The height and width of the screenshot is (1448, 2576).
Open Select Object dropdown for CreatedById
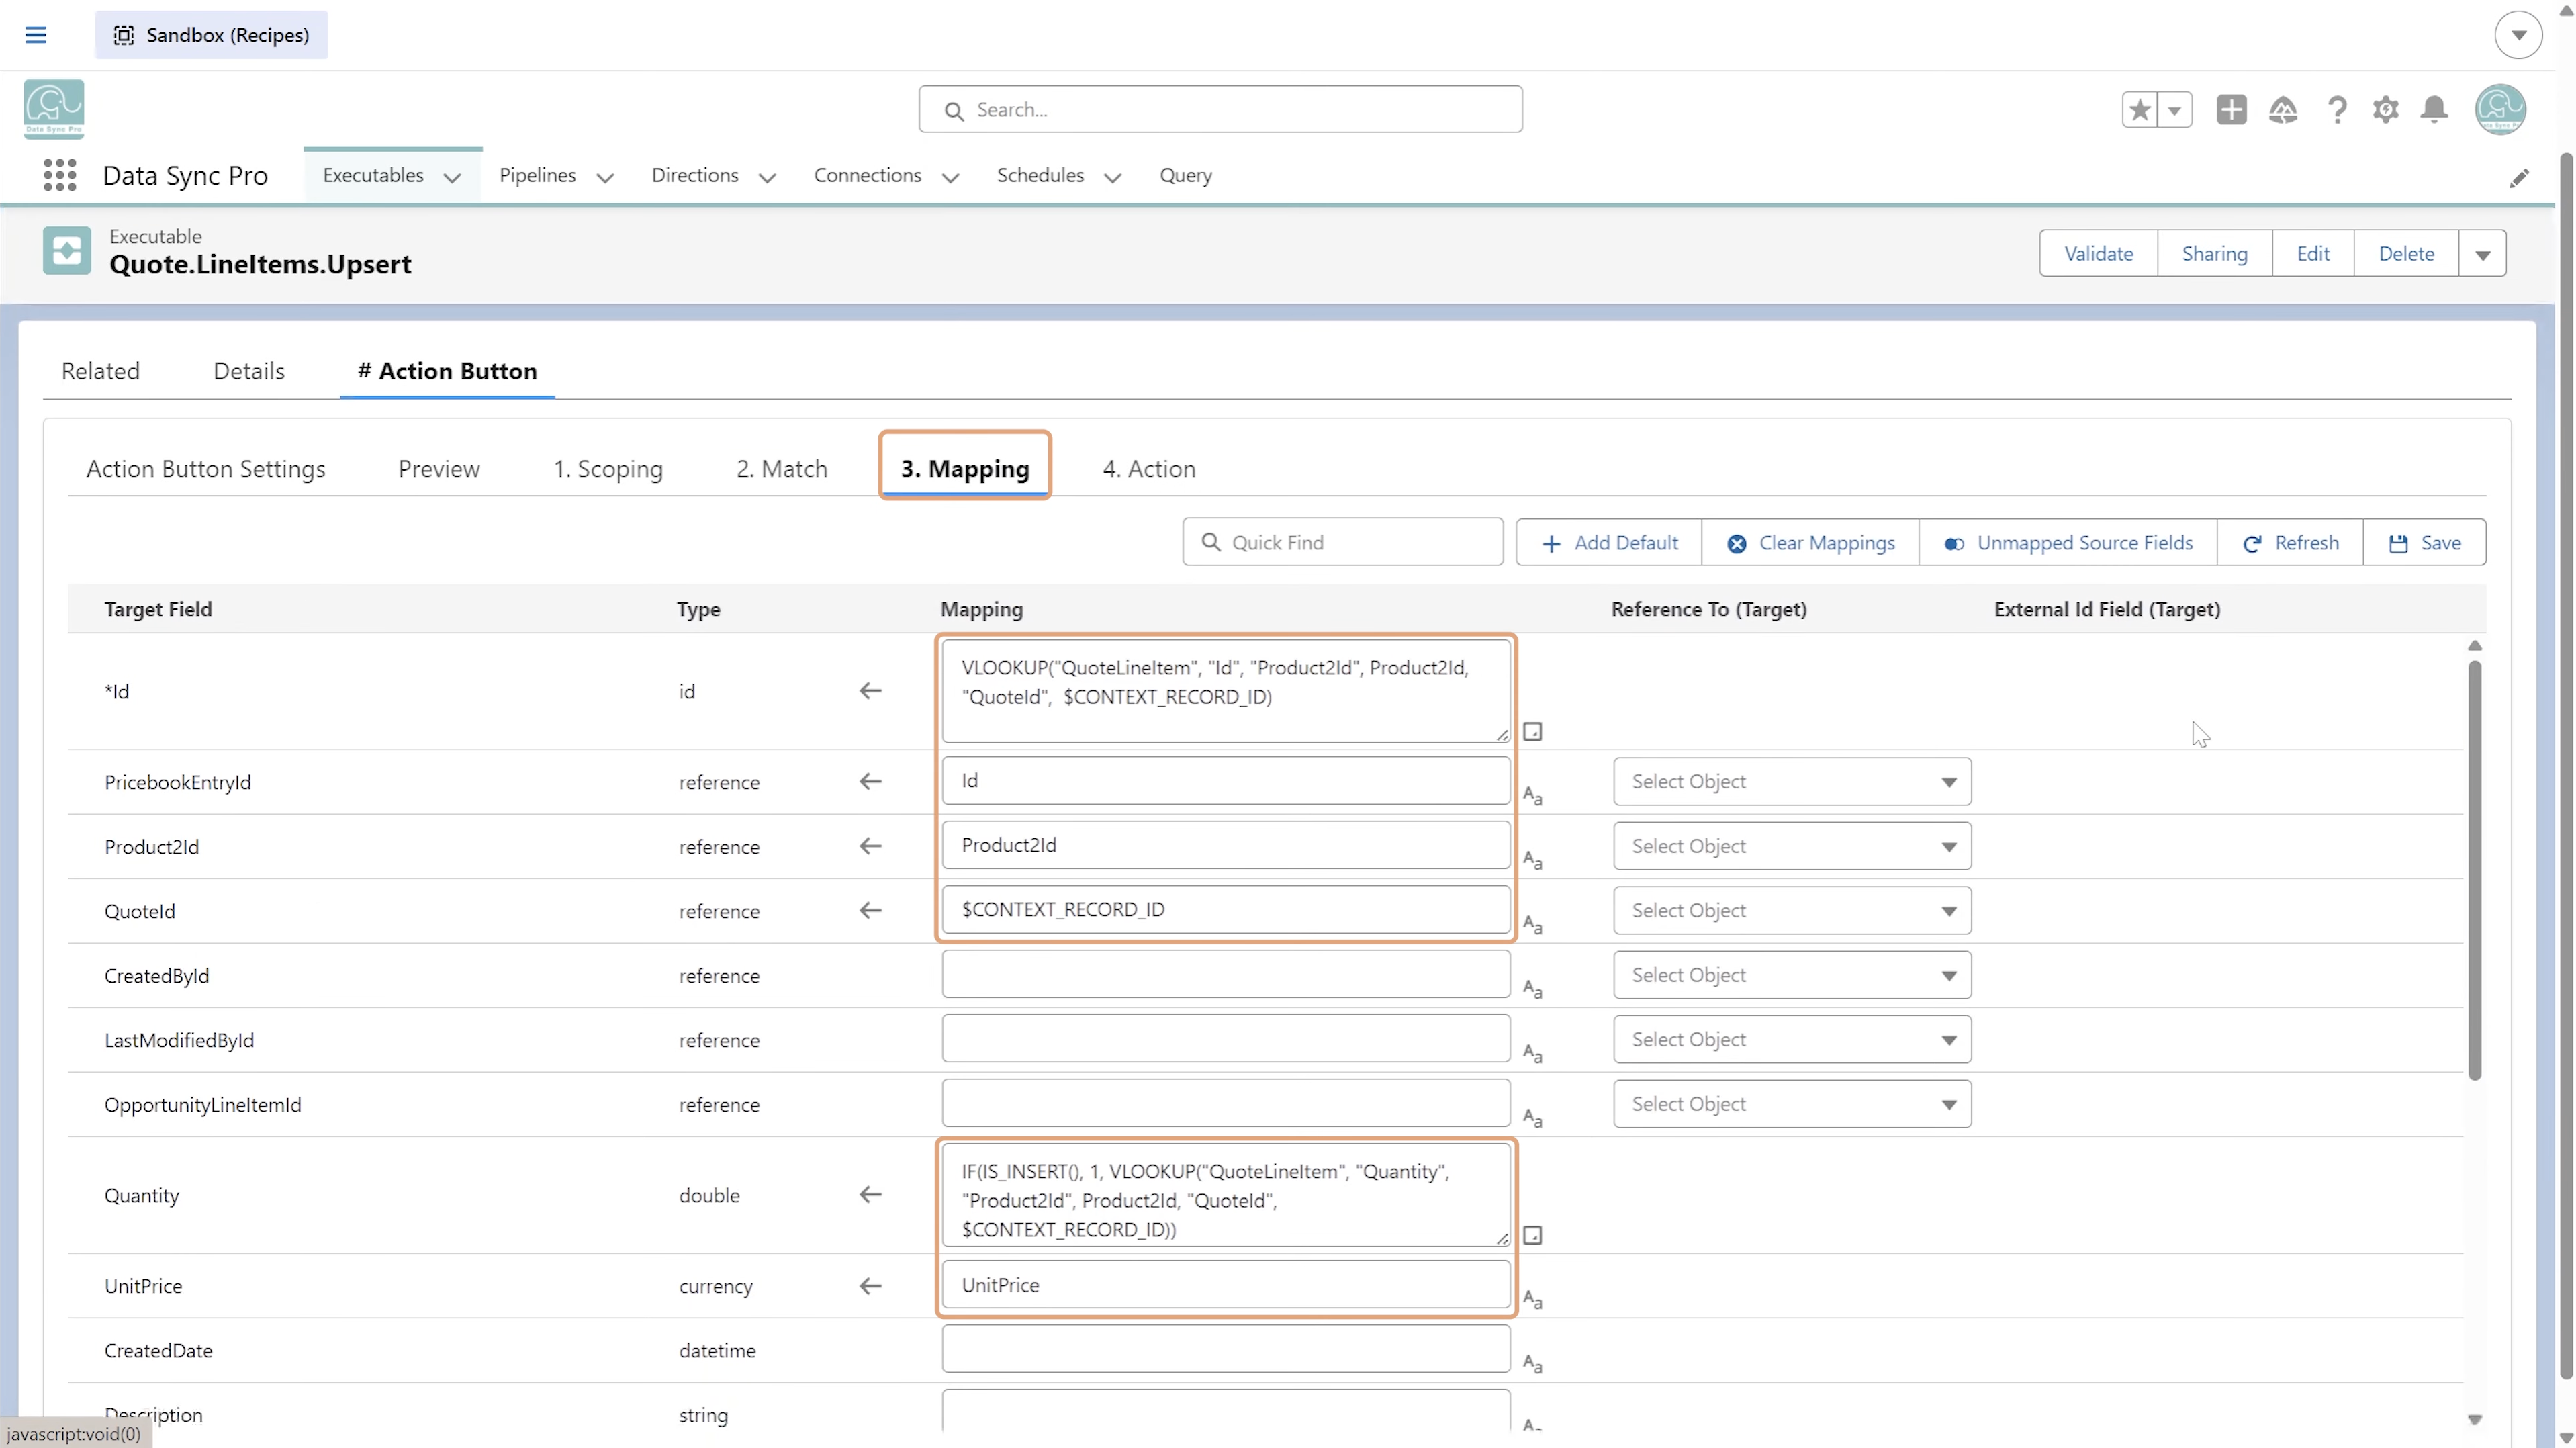pyautogui.click(x=1791, y=975)
